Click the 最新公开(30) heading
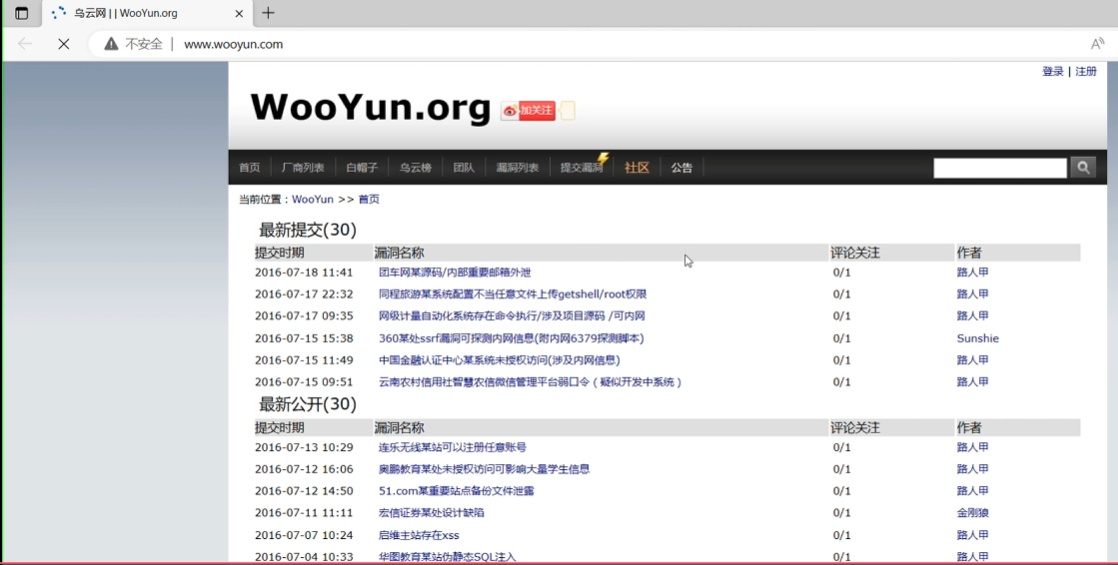 [307, 404]
